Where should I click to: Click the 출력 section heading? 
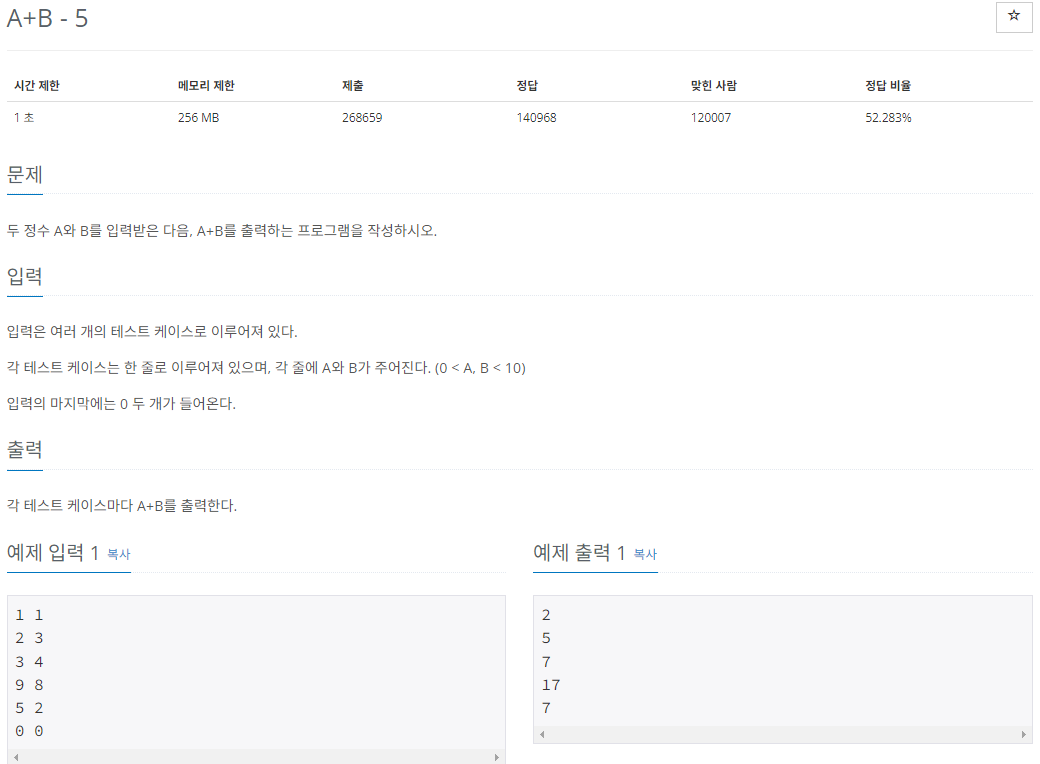[x=25, y=450]
